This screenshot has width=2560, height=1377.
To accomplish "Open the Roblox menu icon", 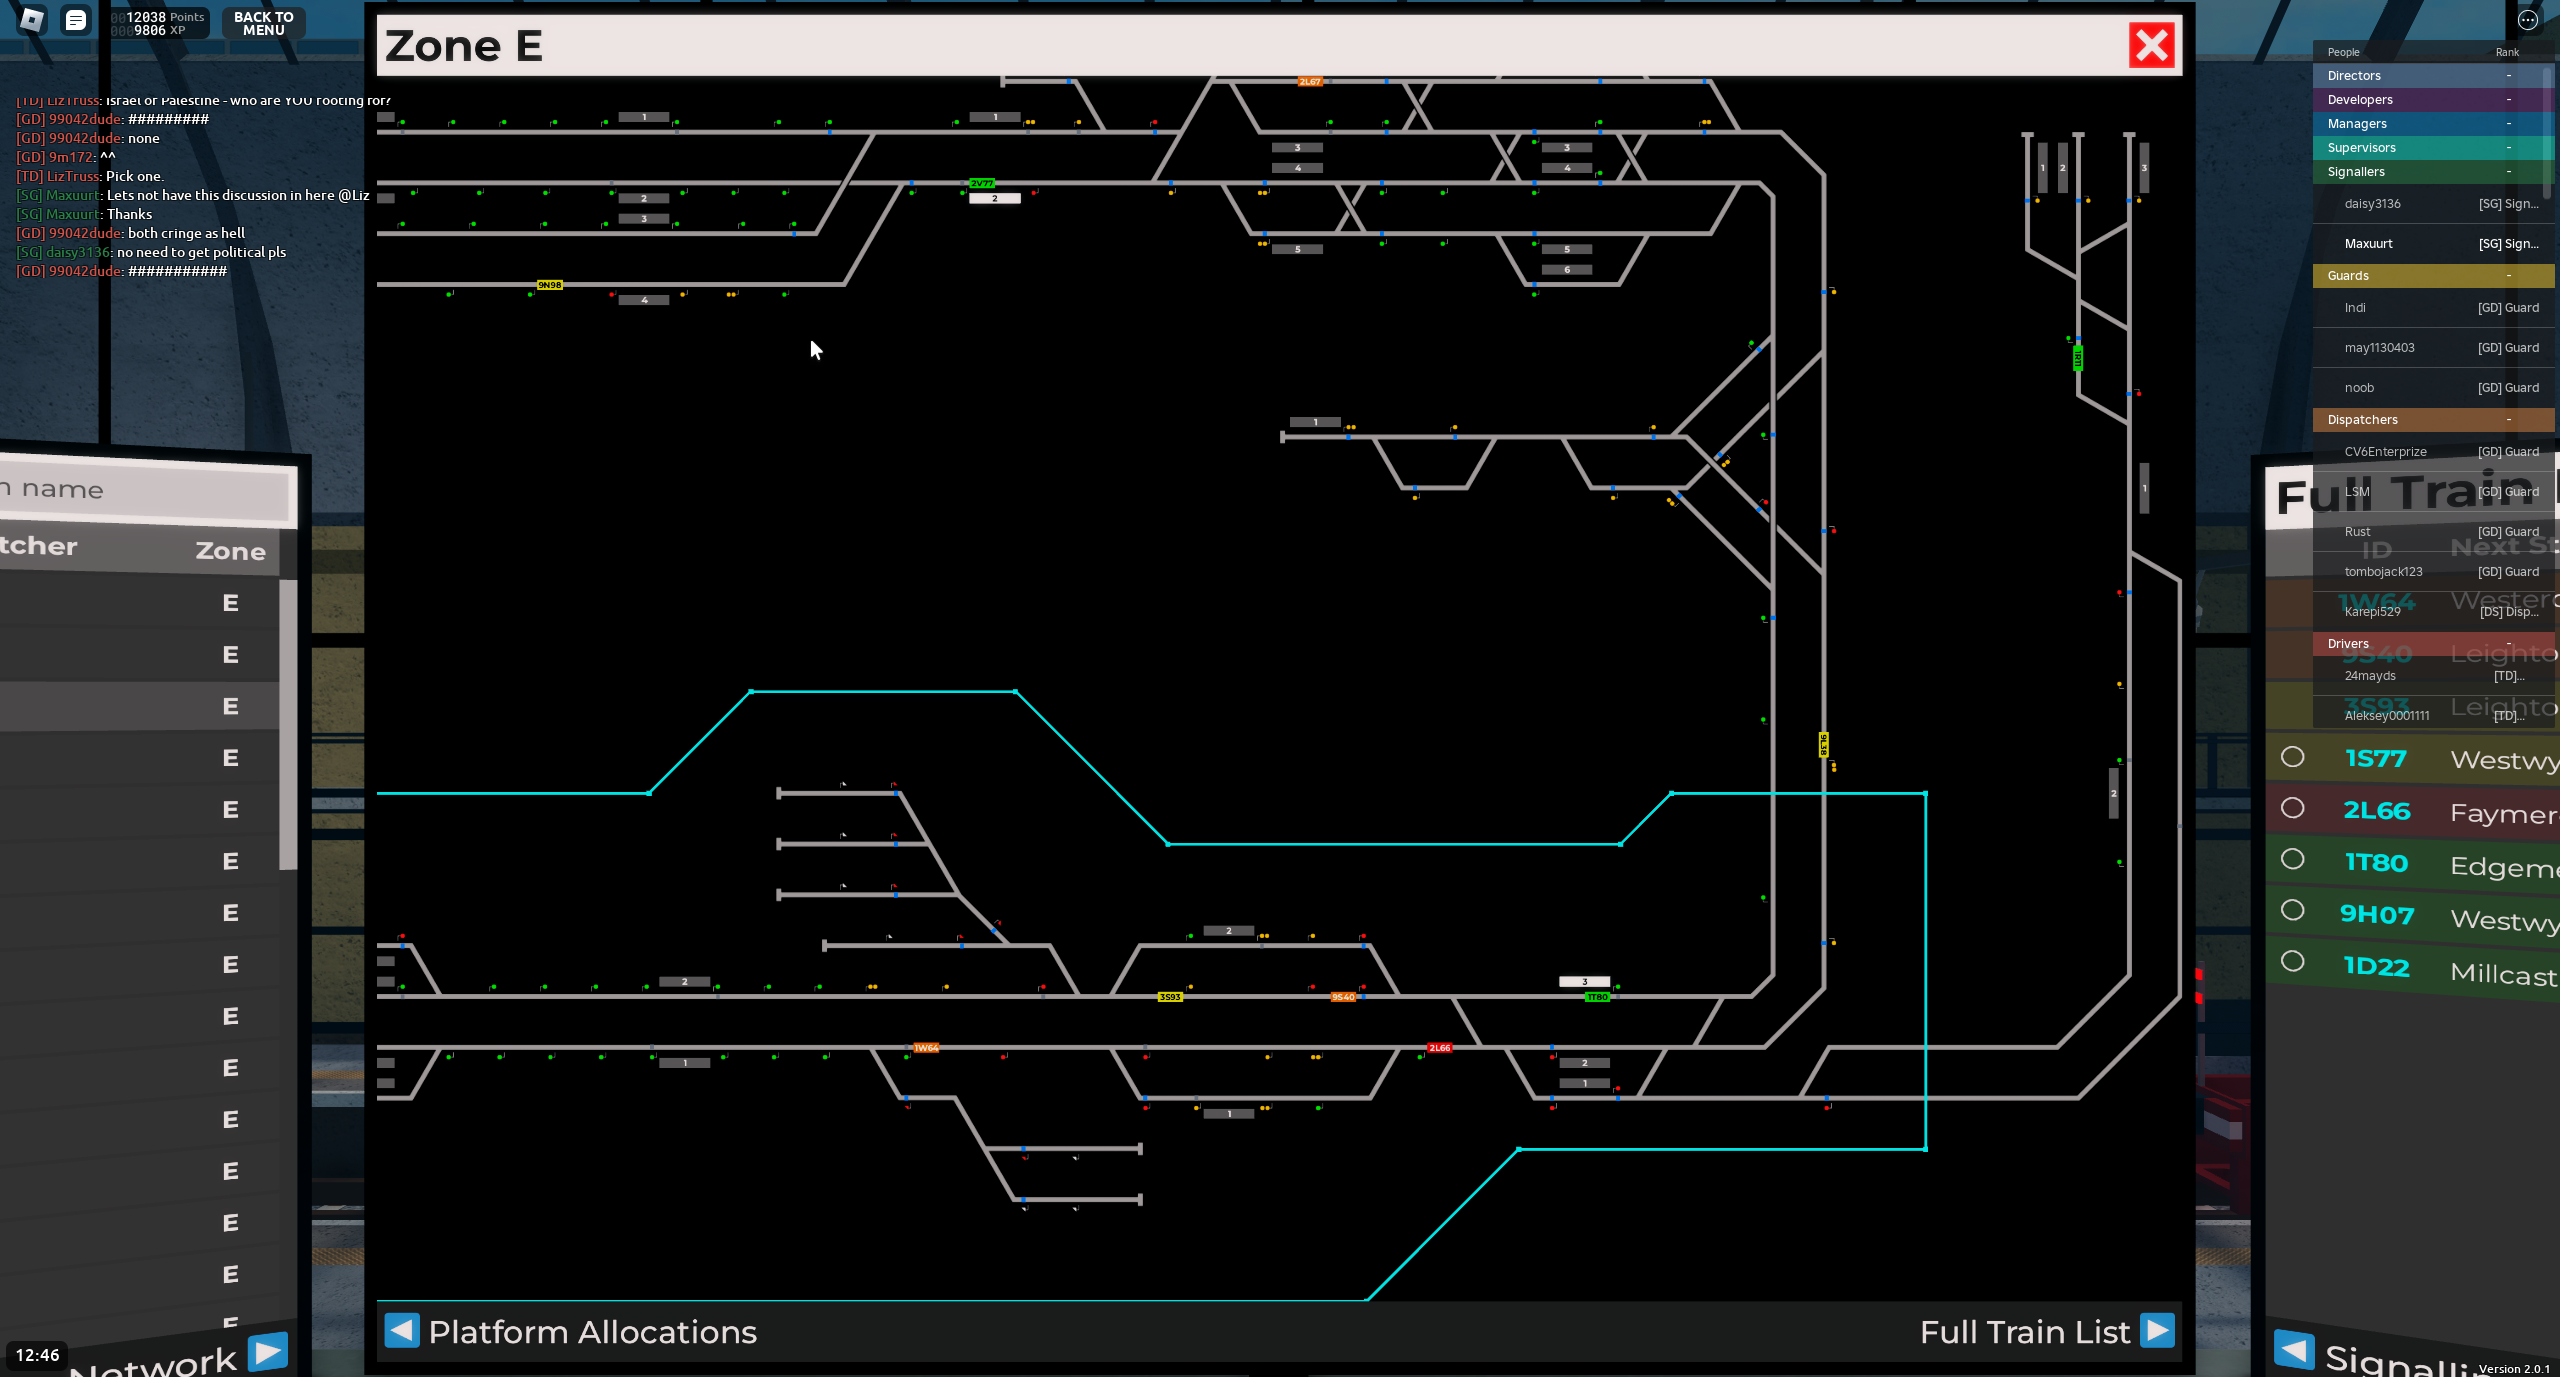I will [x=31, y=19].
